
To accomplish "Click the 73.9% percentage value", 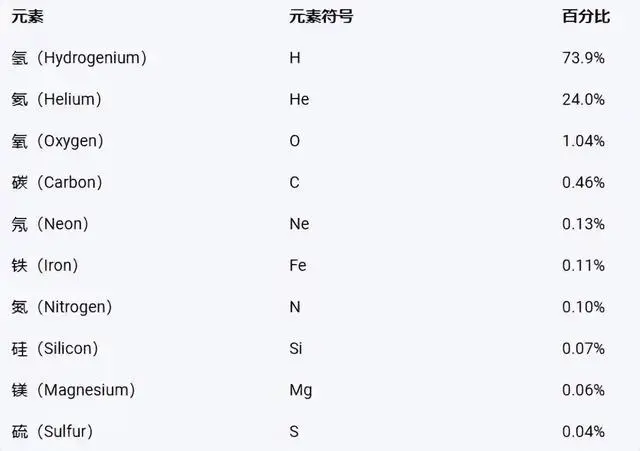I will pos(583,58).
